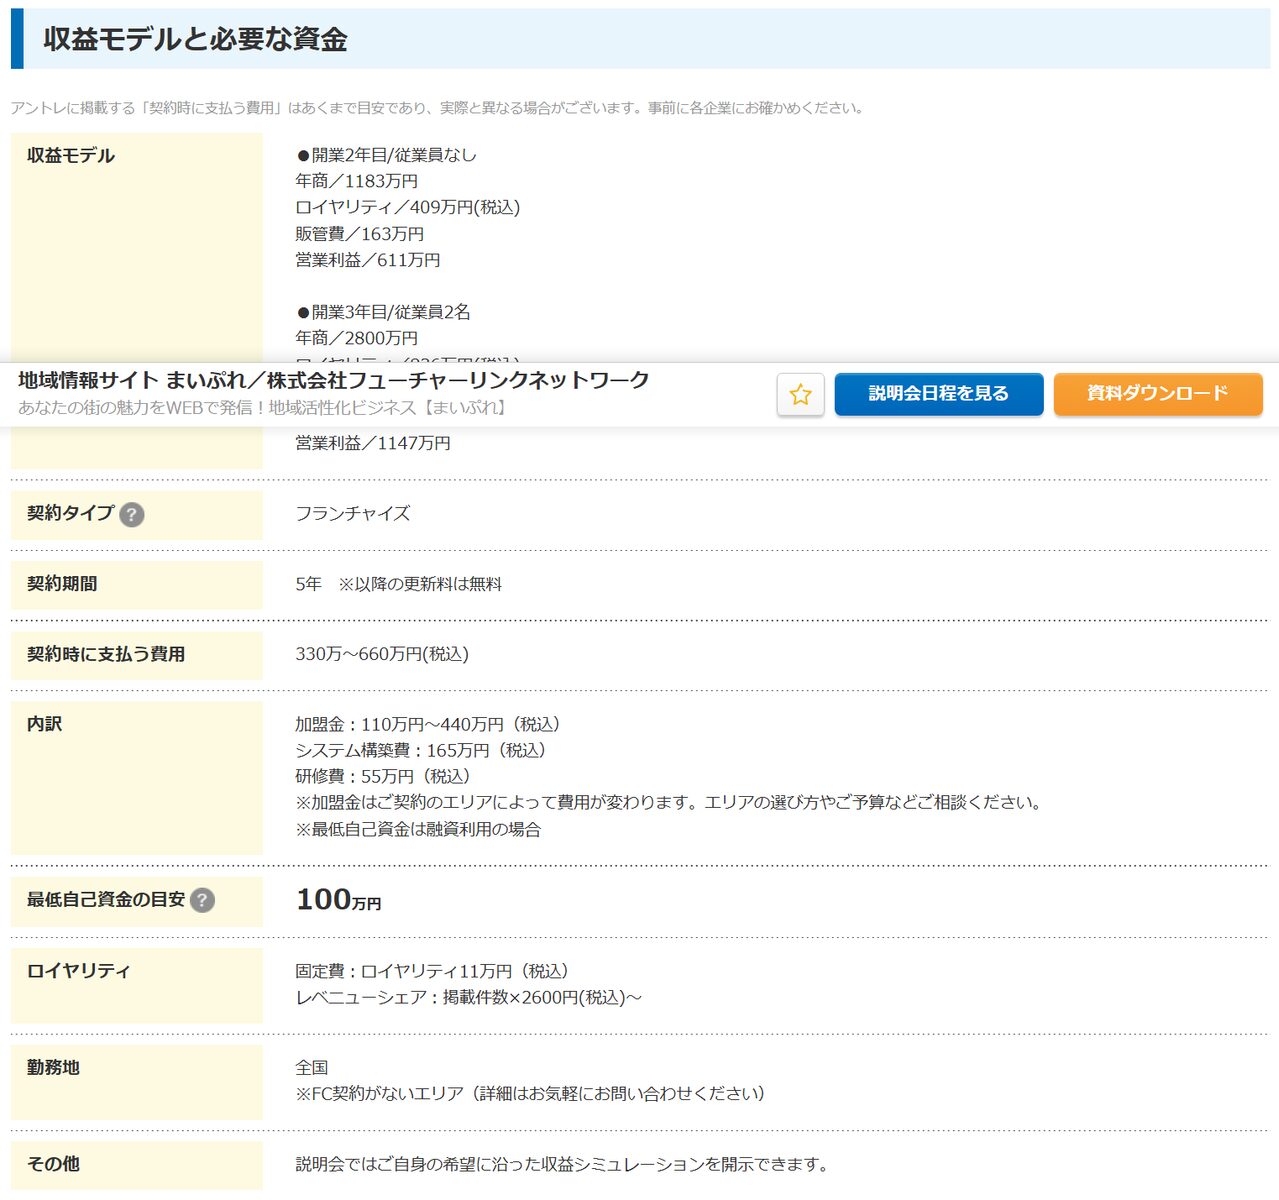Click the フランチャイズ contract type value
The image size is (1279, 1200).
pyautogui.click(x=353, y=514)
